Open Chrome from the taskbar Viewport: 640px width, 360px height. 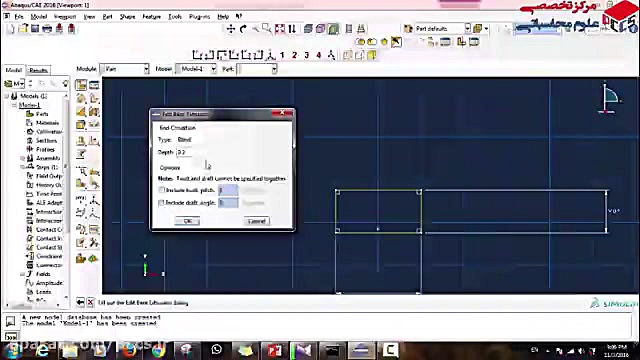point(158,350)
